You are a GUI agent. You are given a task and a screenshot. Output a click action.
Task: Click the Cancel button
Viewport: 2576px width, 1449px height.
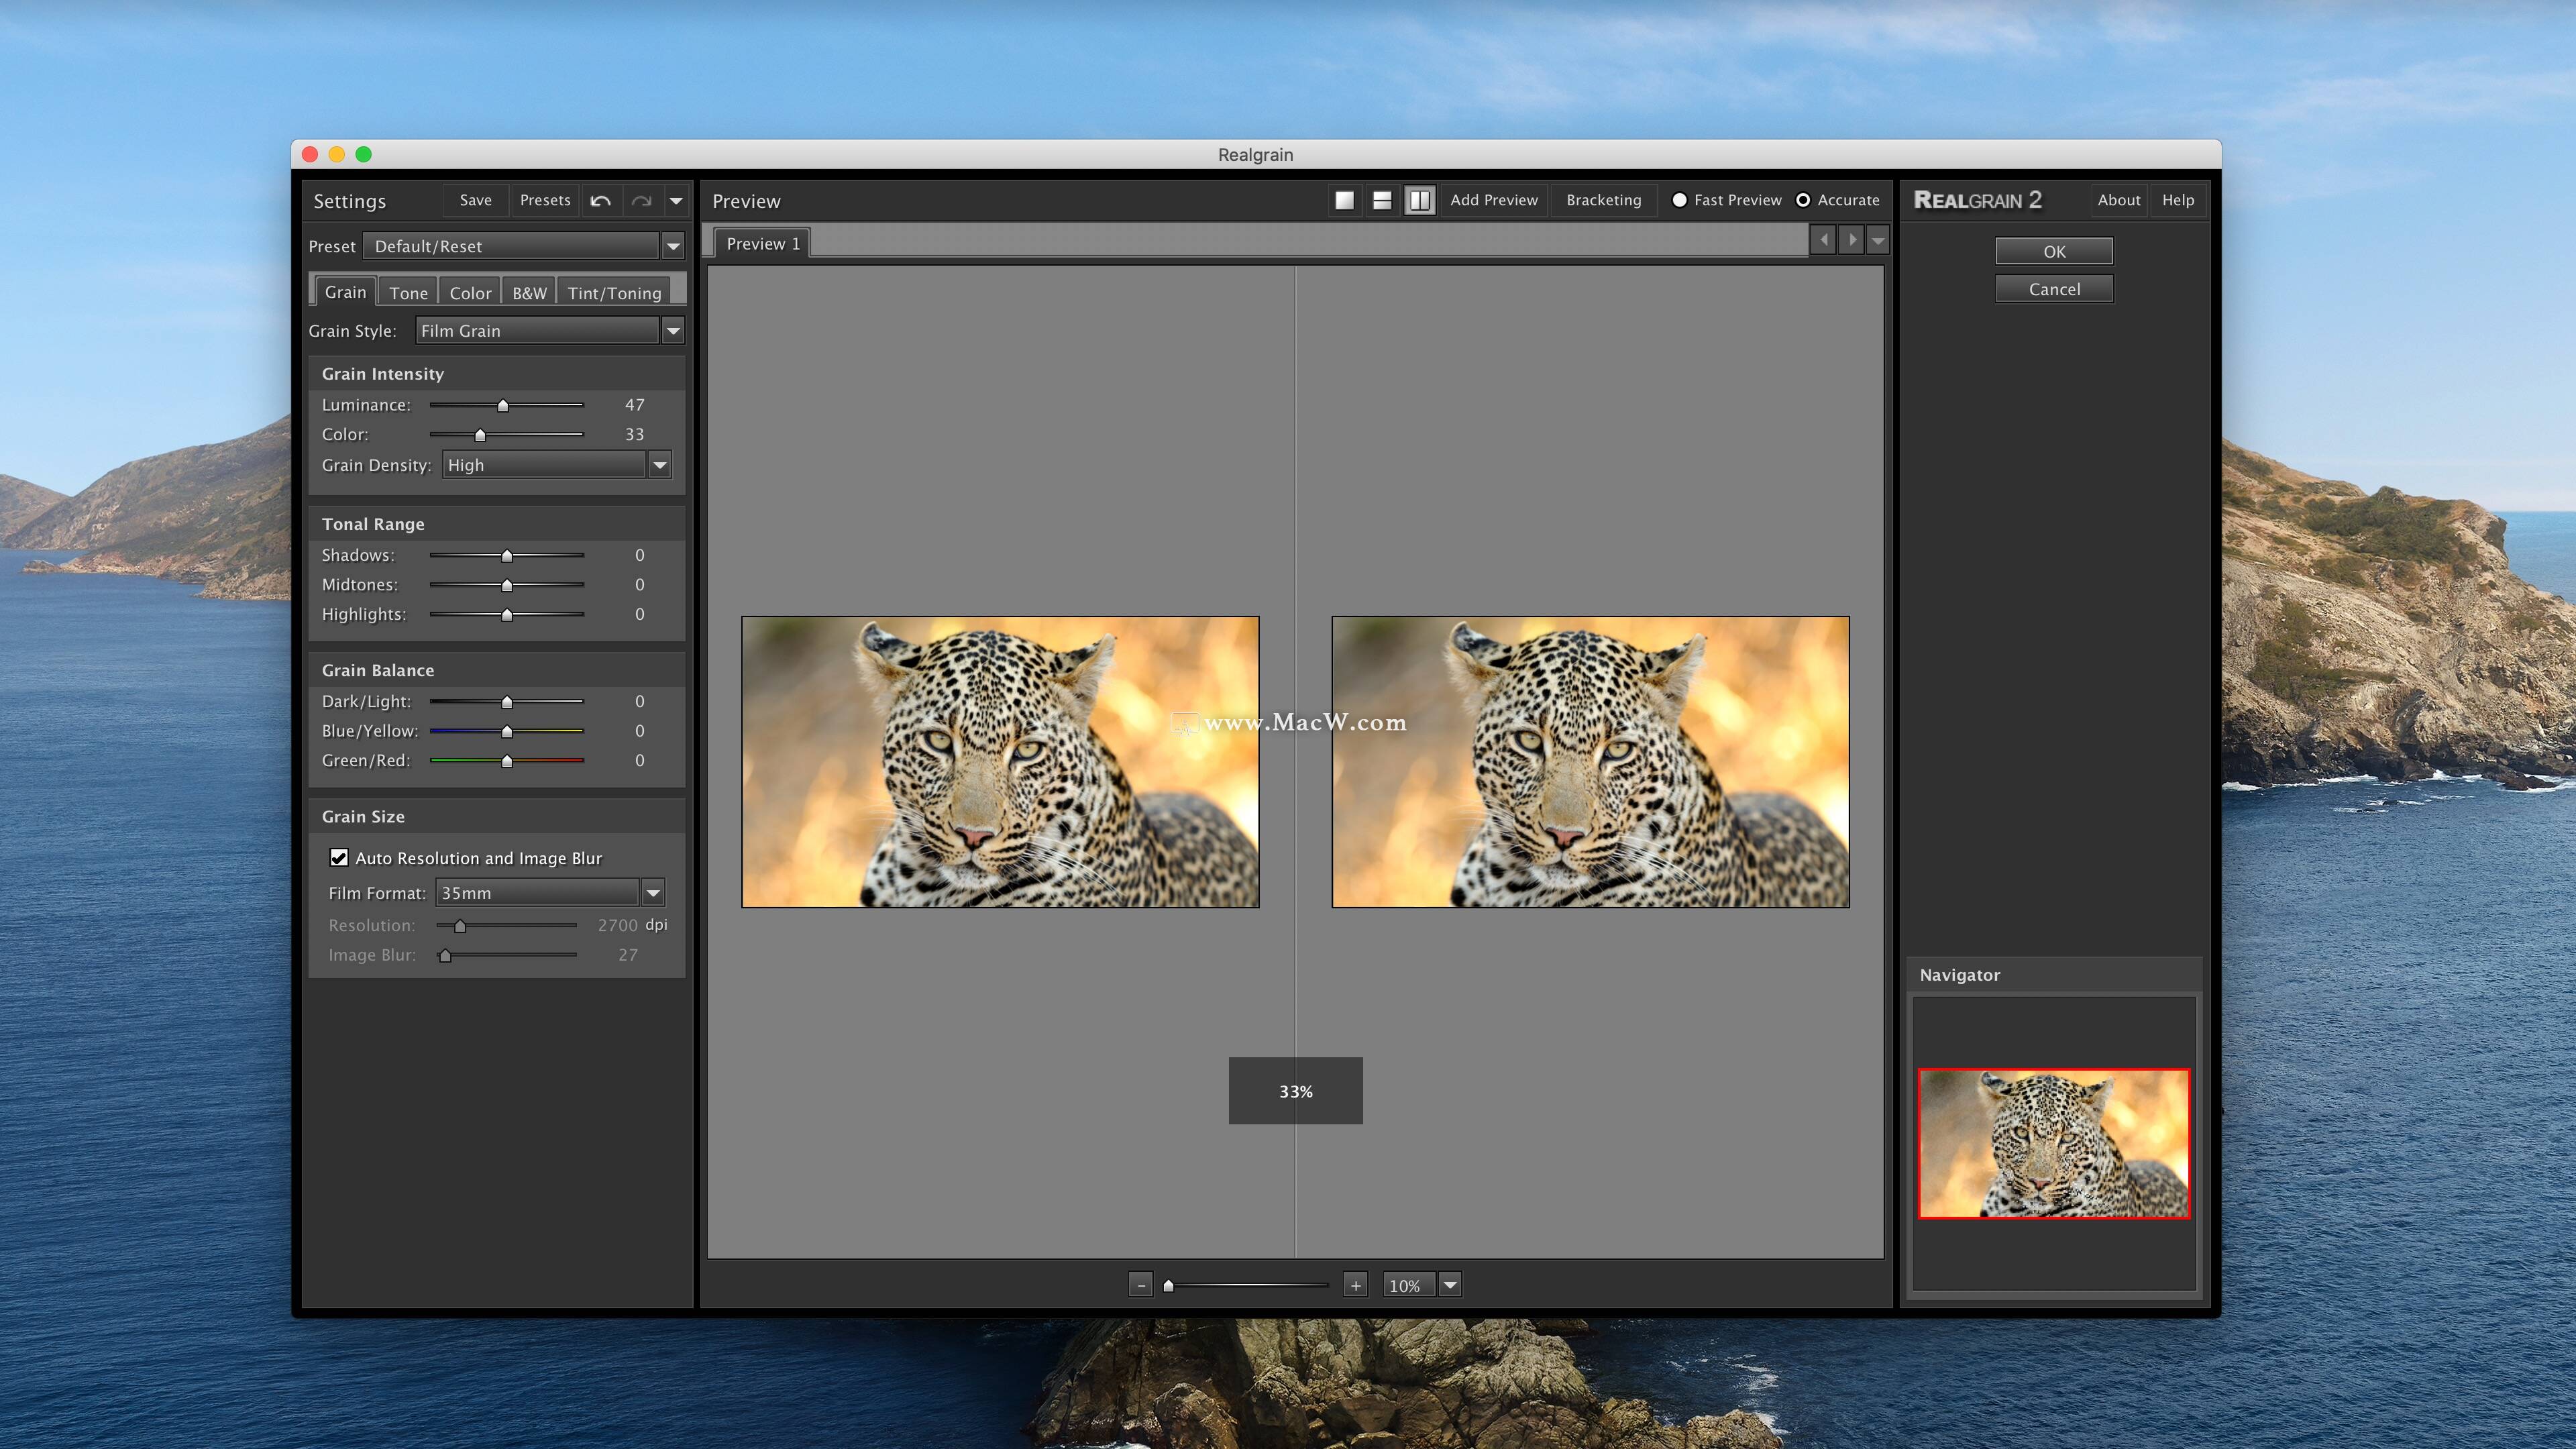2054,289
